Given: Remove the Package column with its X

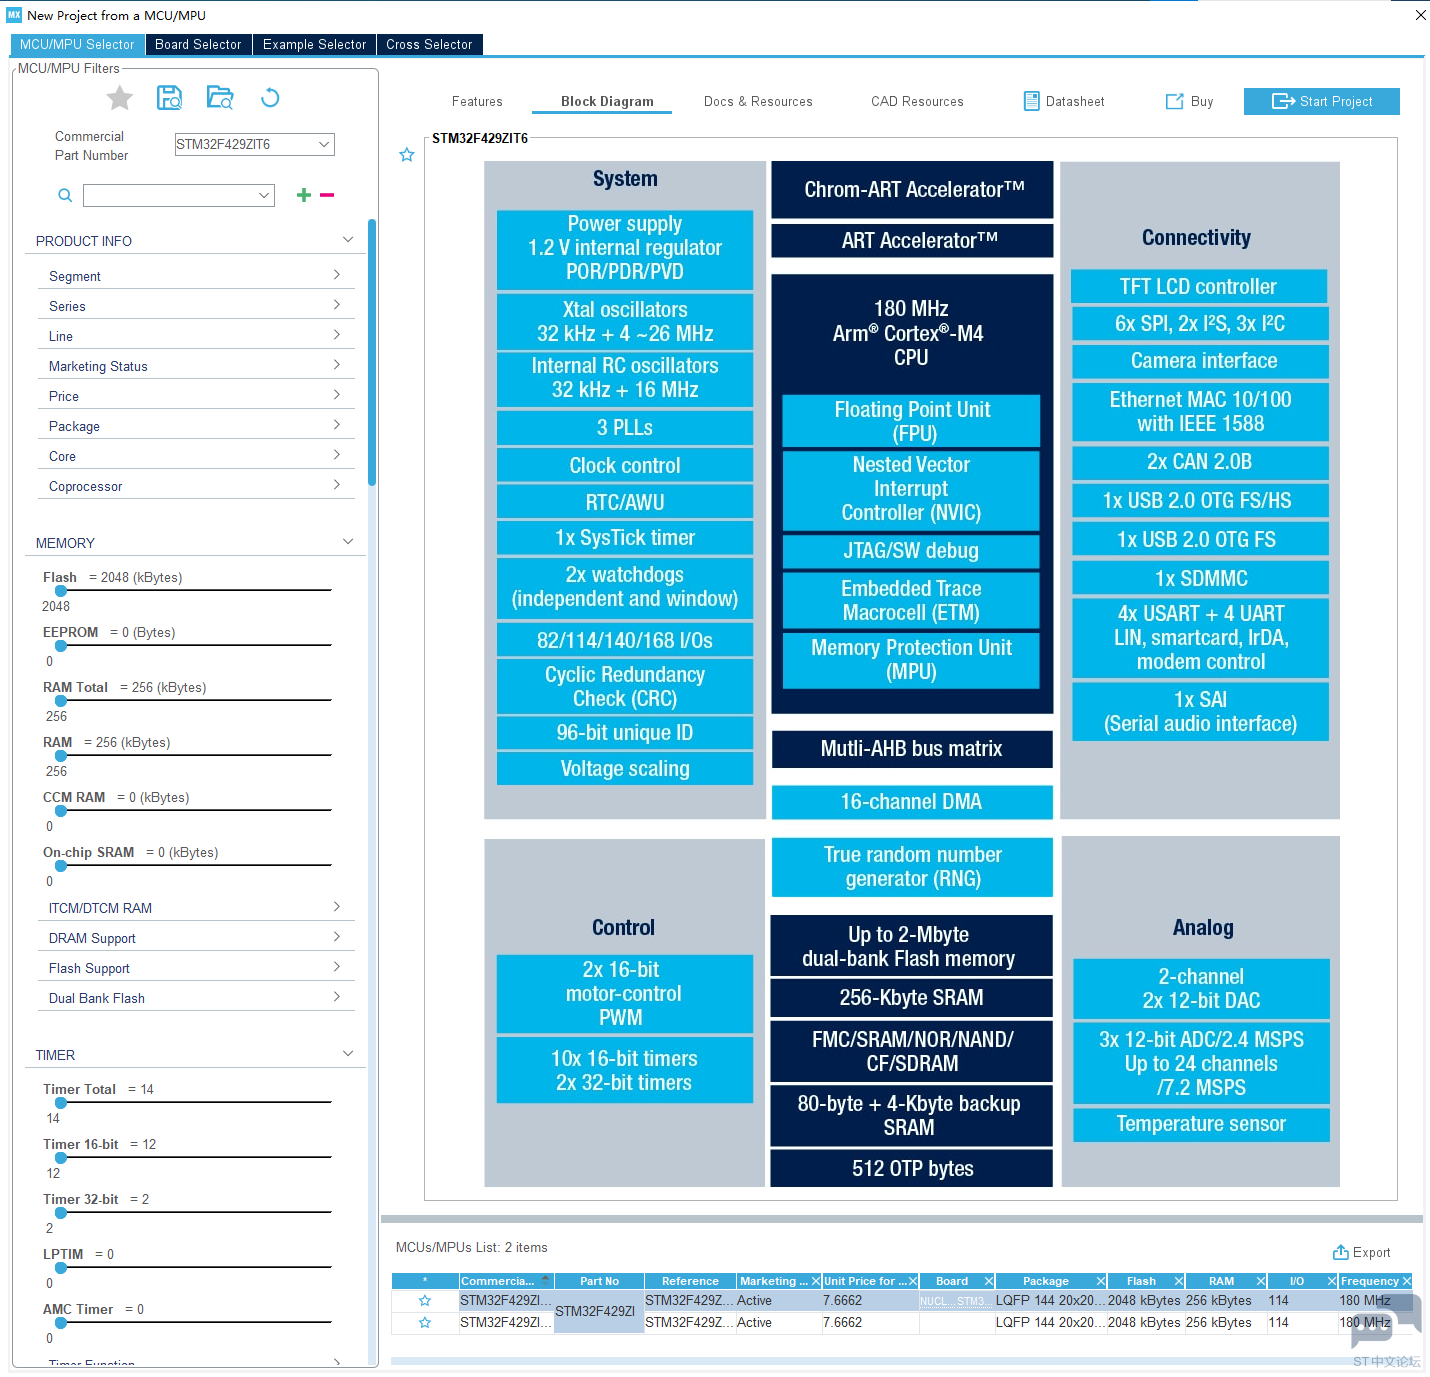Looking at the screenshot, I should [x=1101, y=1281].
